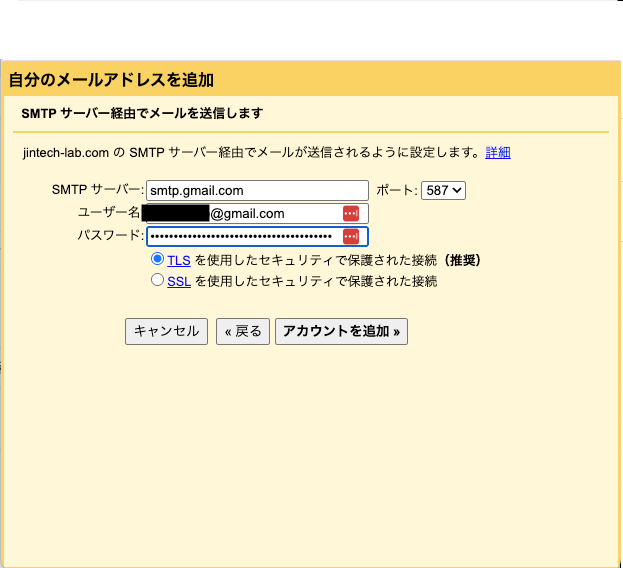Click the （推奨） text beside the TLS option

click(x=463, y=260)
